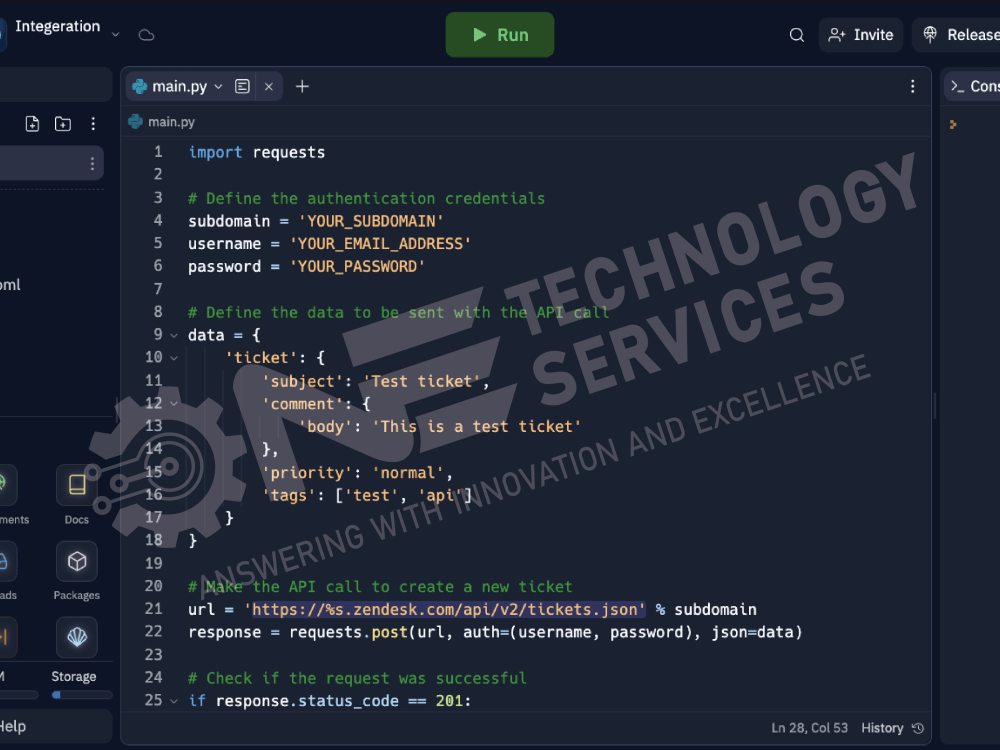Click the 'Test ticket' string on line 11

(x=422, y=381)
